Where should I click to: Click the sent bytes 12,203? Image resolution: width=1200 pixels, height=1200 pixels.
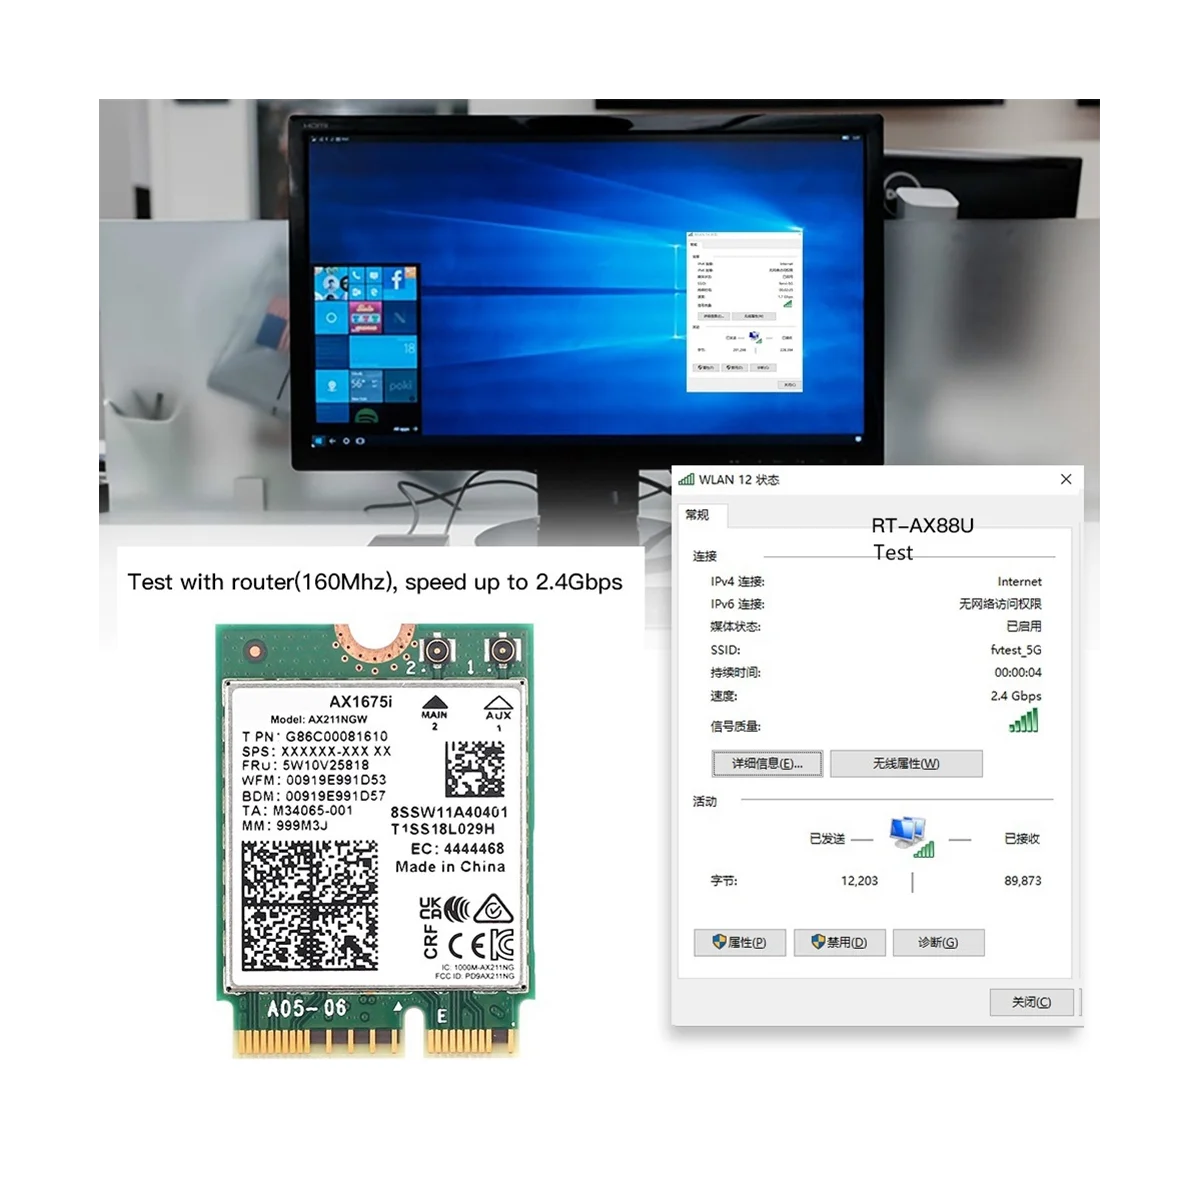pyautogui.click(x=859, y=881)
